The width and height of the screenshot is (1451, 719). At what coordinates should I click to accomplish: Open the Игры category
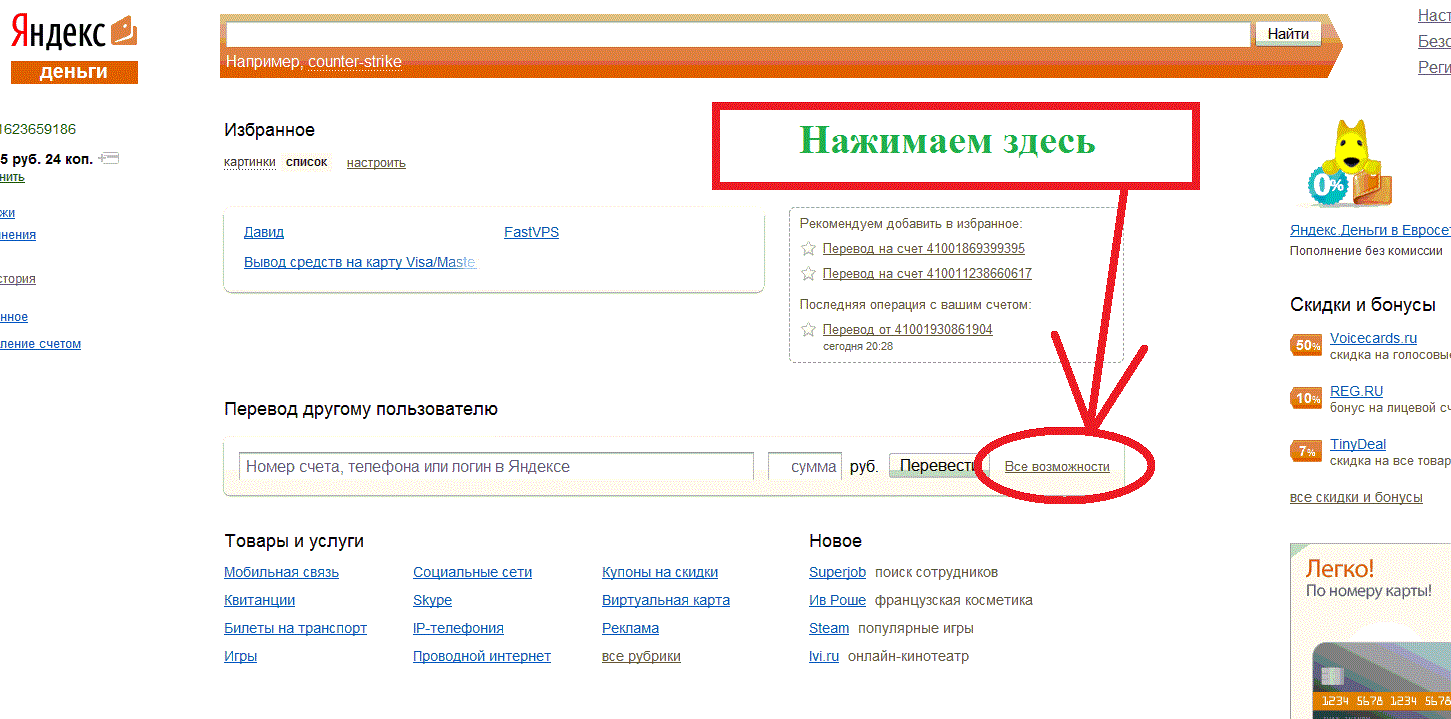[240, 656]
